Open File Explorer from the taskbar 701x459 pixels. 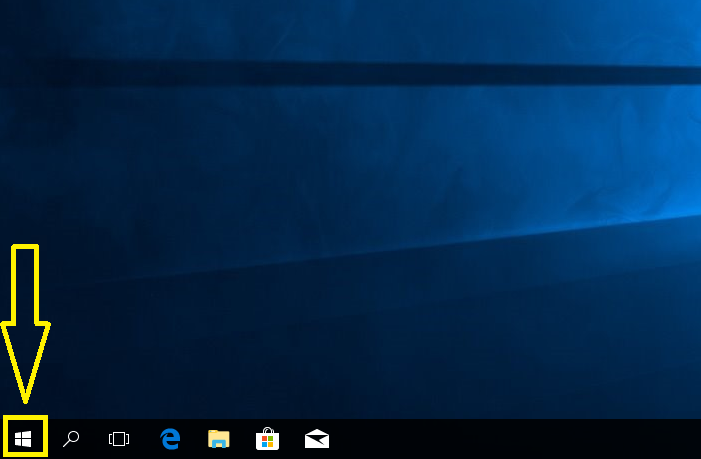click(219, 439)
